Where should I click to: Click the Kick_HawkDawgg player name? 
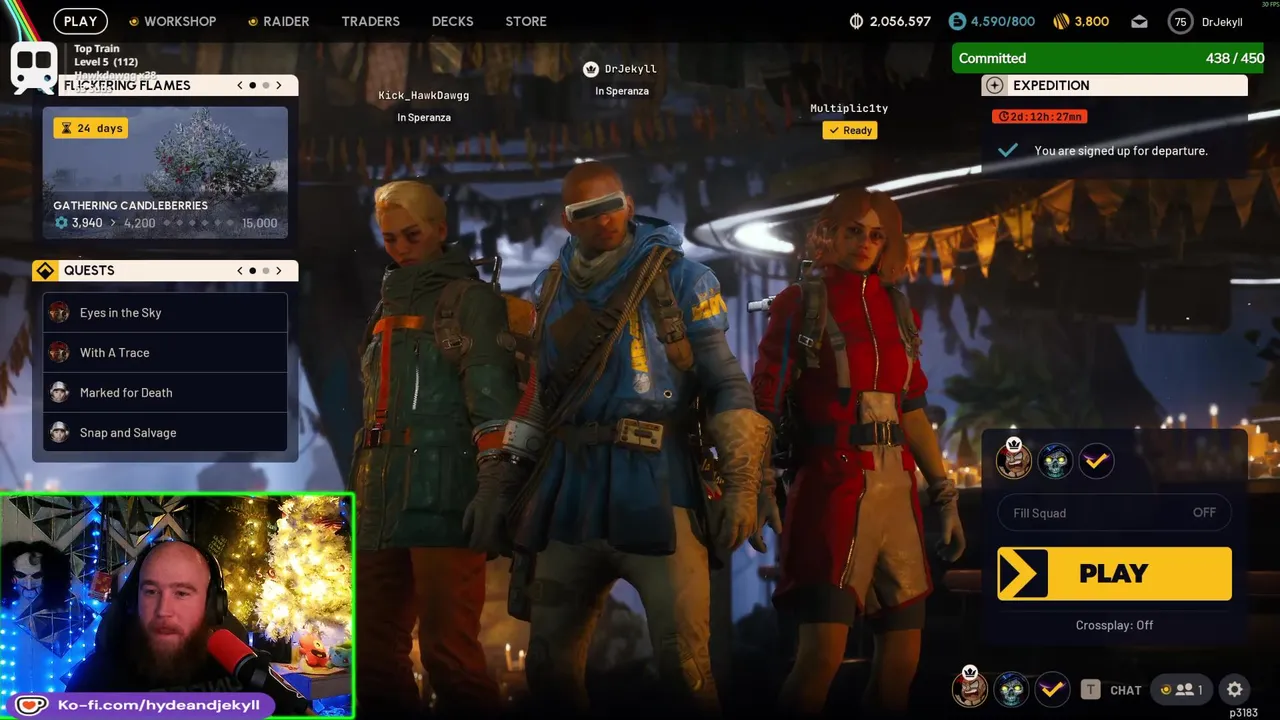pos(423,95)
